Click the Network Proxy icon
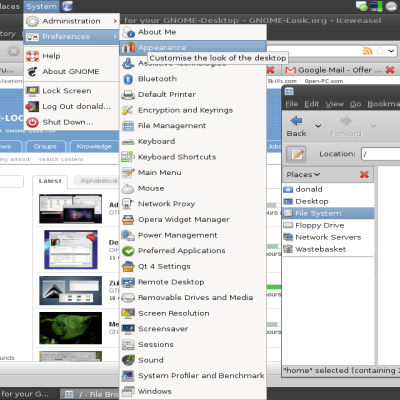The width and height of the screenshot is (400, 400). [128, 204]
